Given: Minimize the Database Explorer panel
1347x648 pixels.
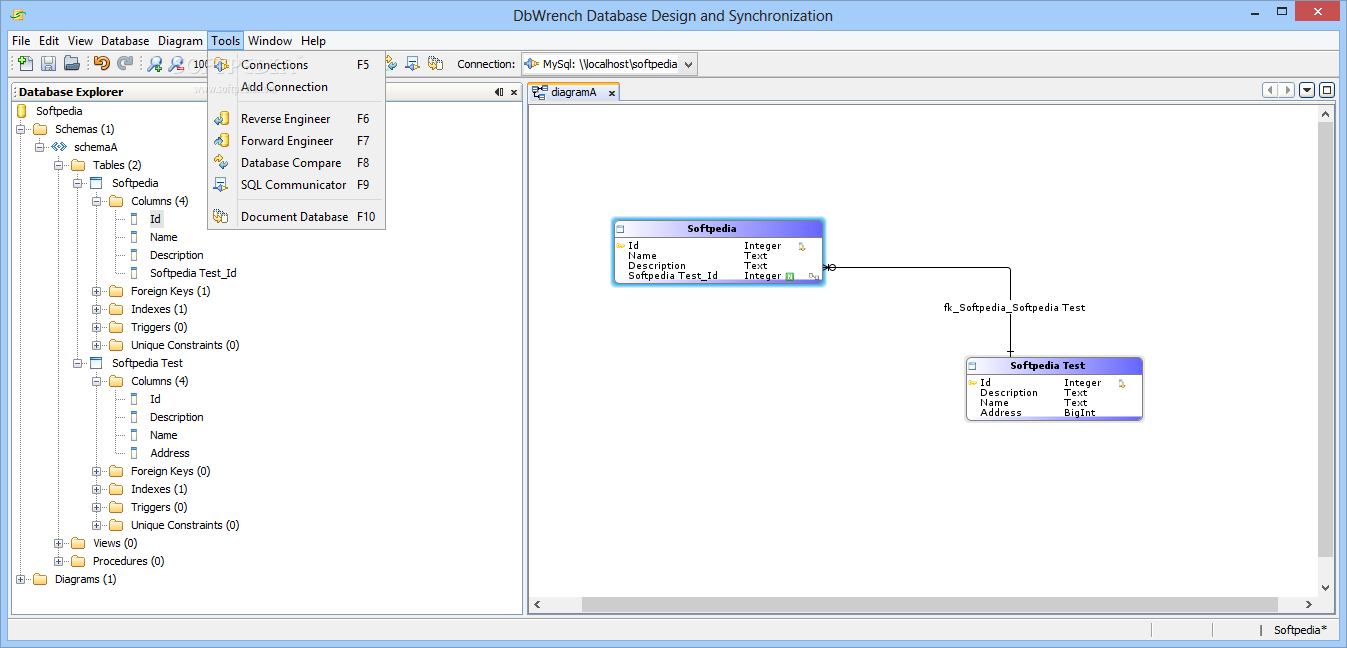Looking at the screenshot, I should pyautogui.click(x=499, y=92).
